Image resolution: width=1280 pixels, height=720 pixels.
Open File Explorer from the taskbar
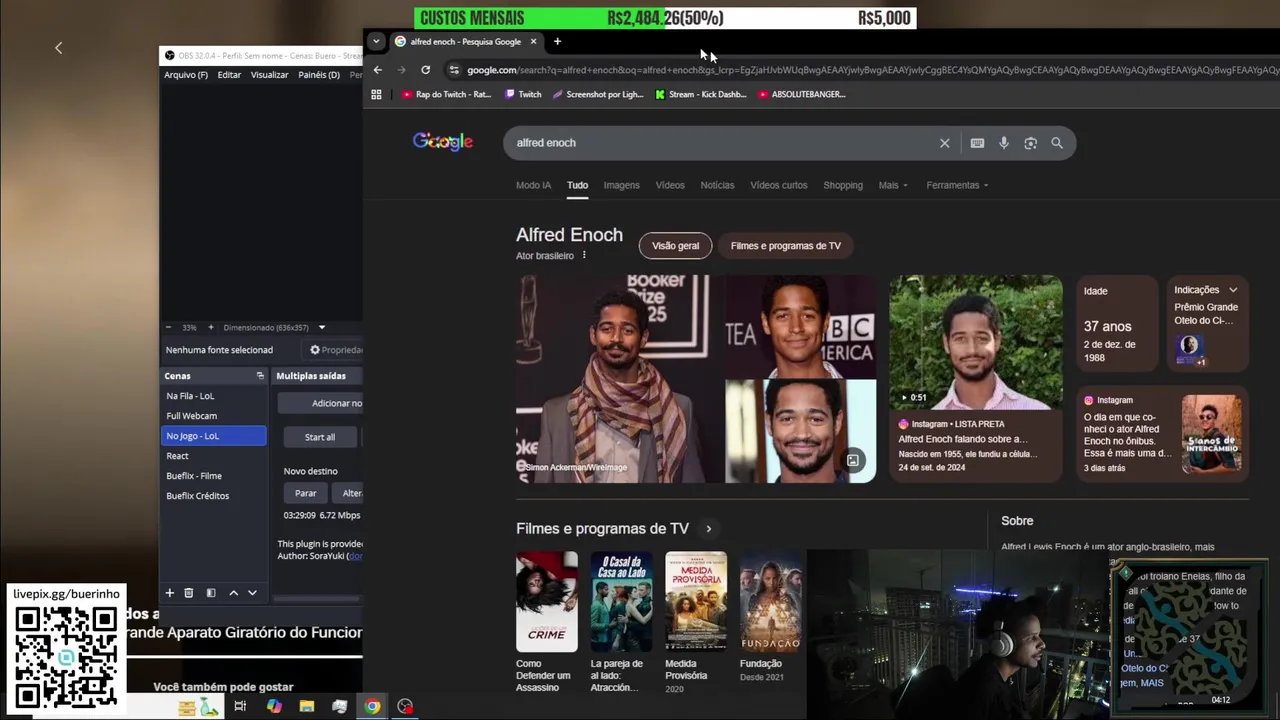click(307, 706)
